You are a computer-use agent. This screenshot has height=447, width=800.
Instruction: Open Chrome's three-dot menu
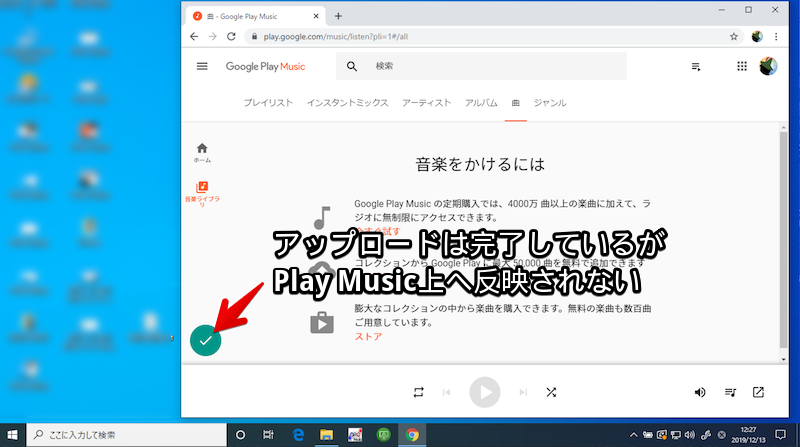(x=778, y=37)
